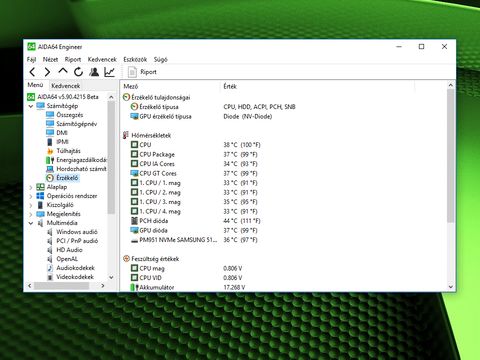This screenshot has height=360, width=480.
Task: Select the DMI tree item
Action: [x=62, y=133]
